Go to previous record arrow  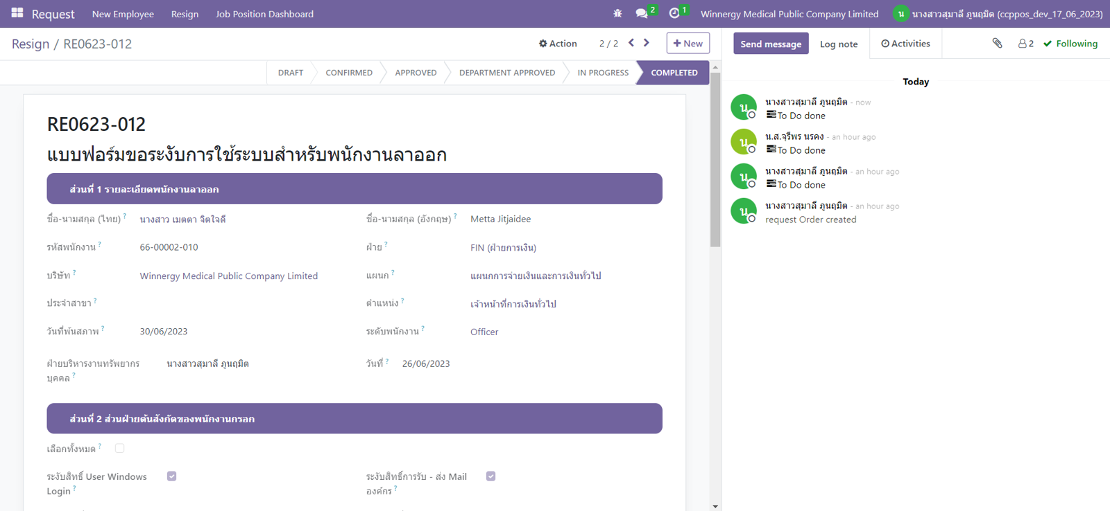tap(631, 43)
